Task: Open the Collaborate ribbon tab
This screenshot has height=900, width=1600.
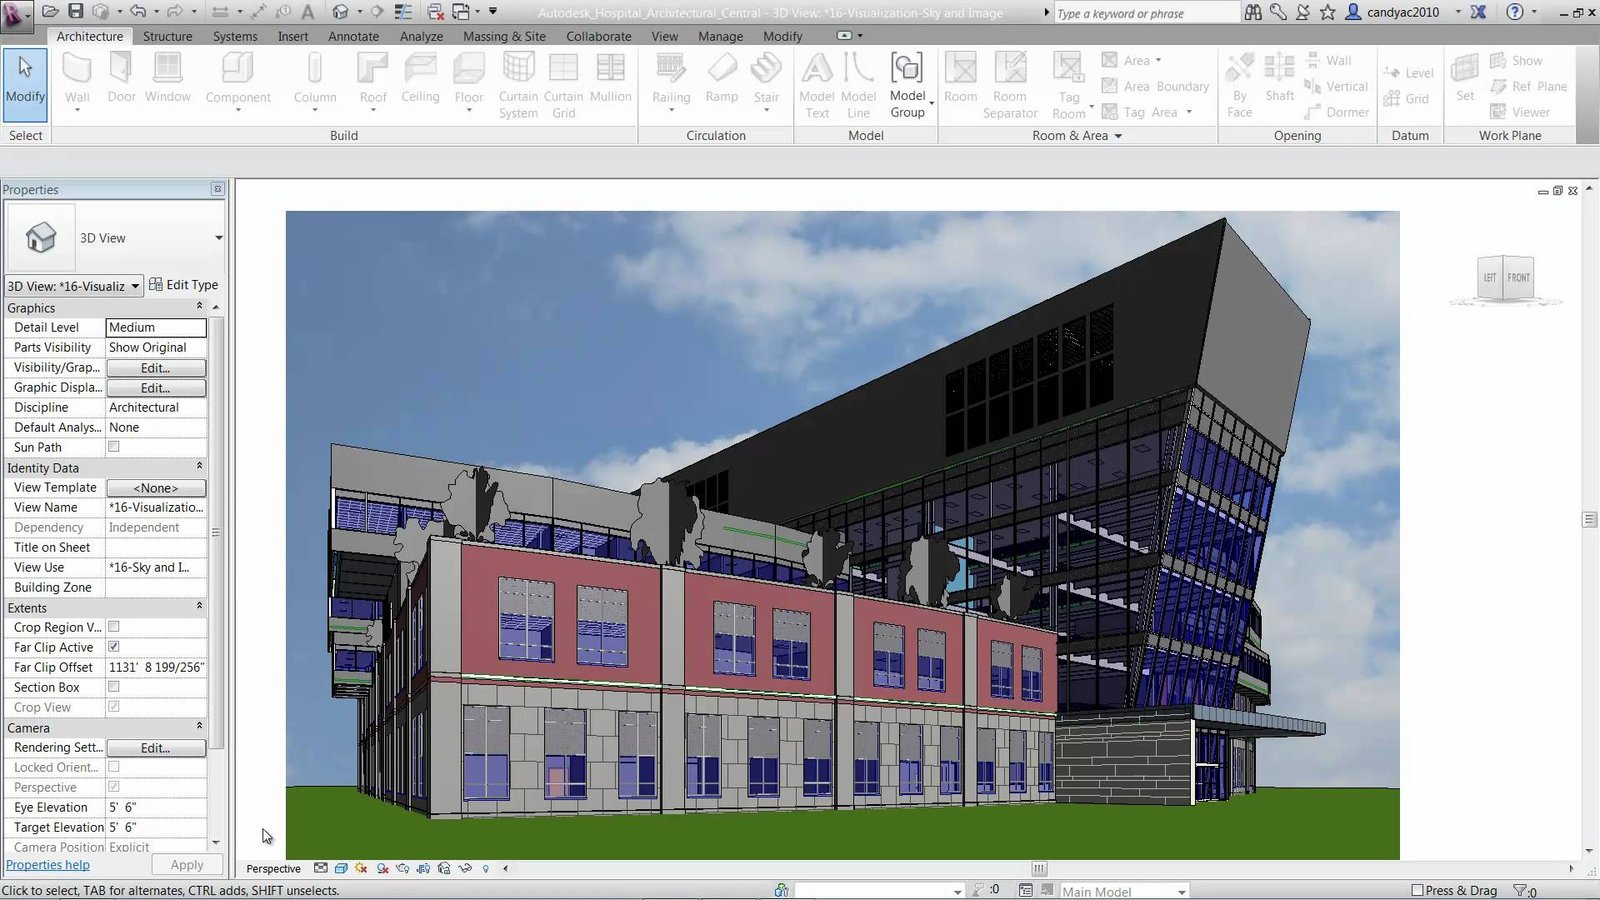Action: tap(599, 36)
